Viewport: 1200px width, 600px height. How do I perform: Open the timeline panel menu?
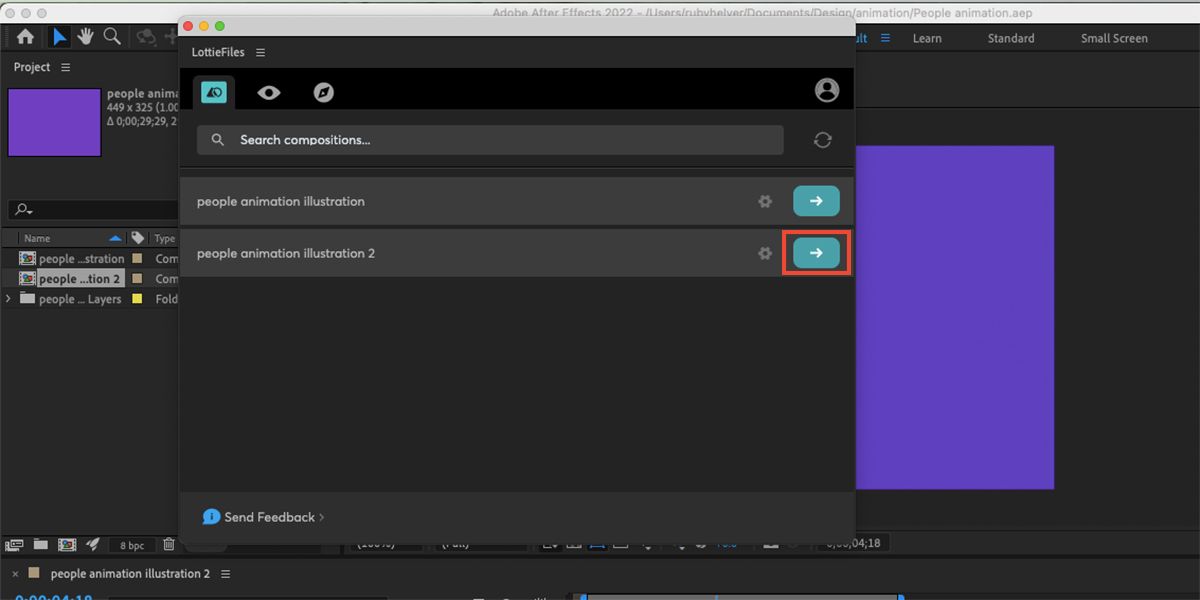[226, 574]
